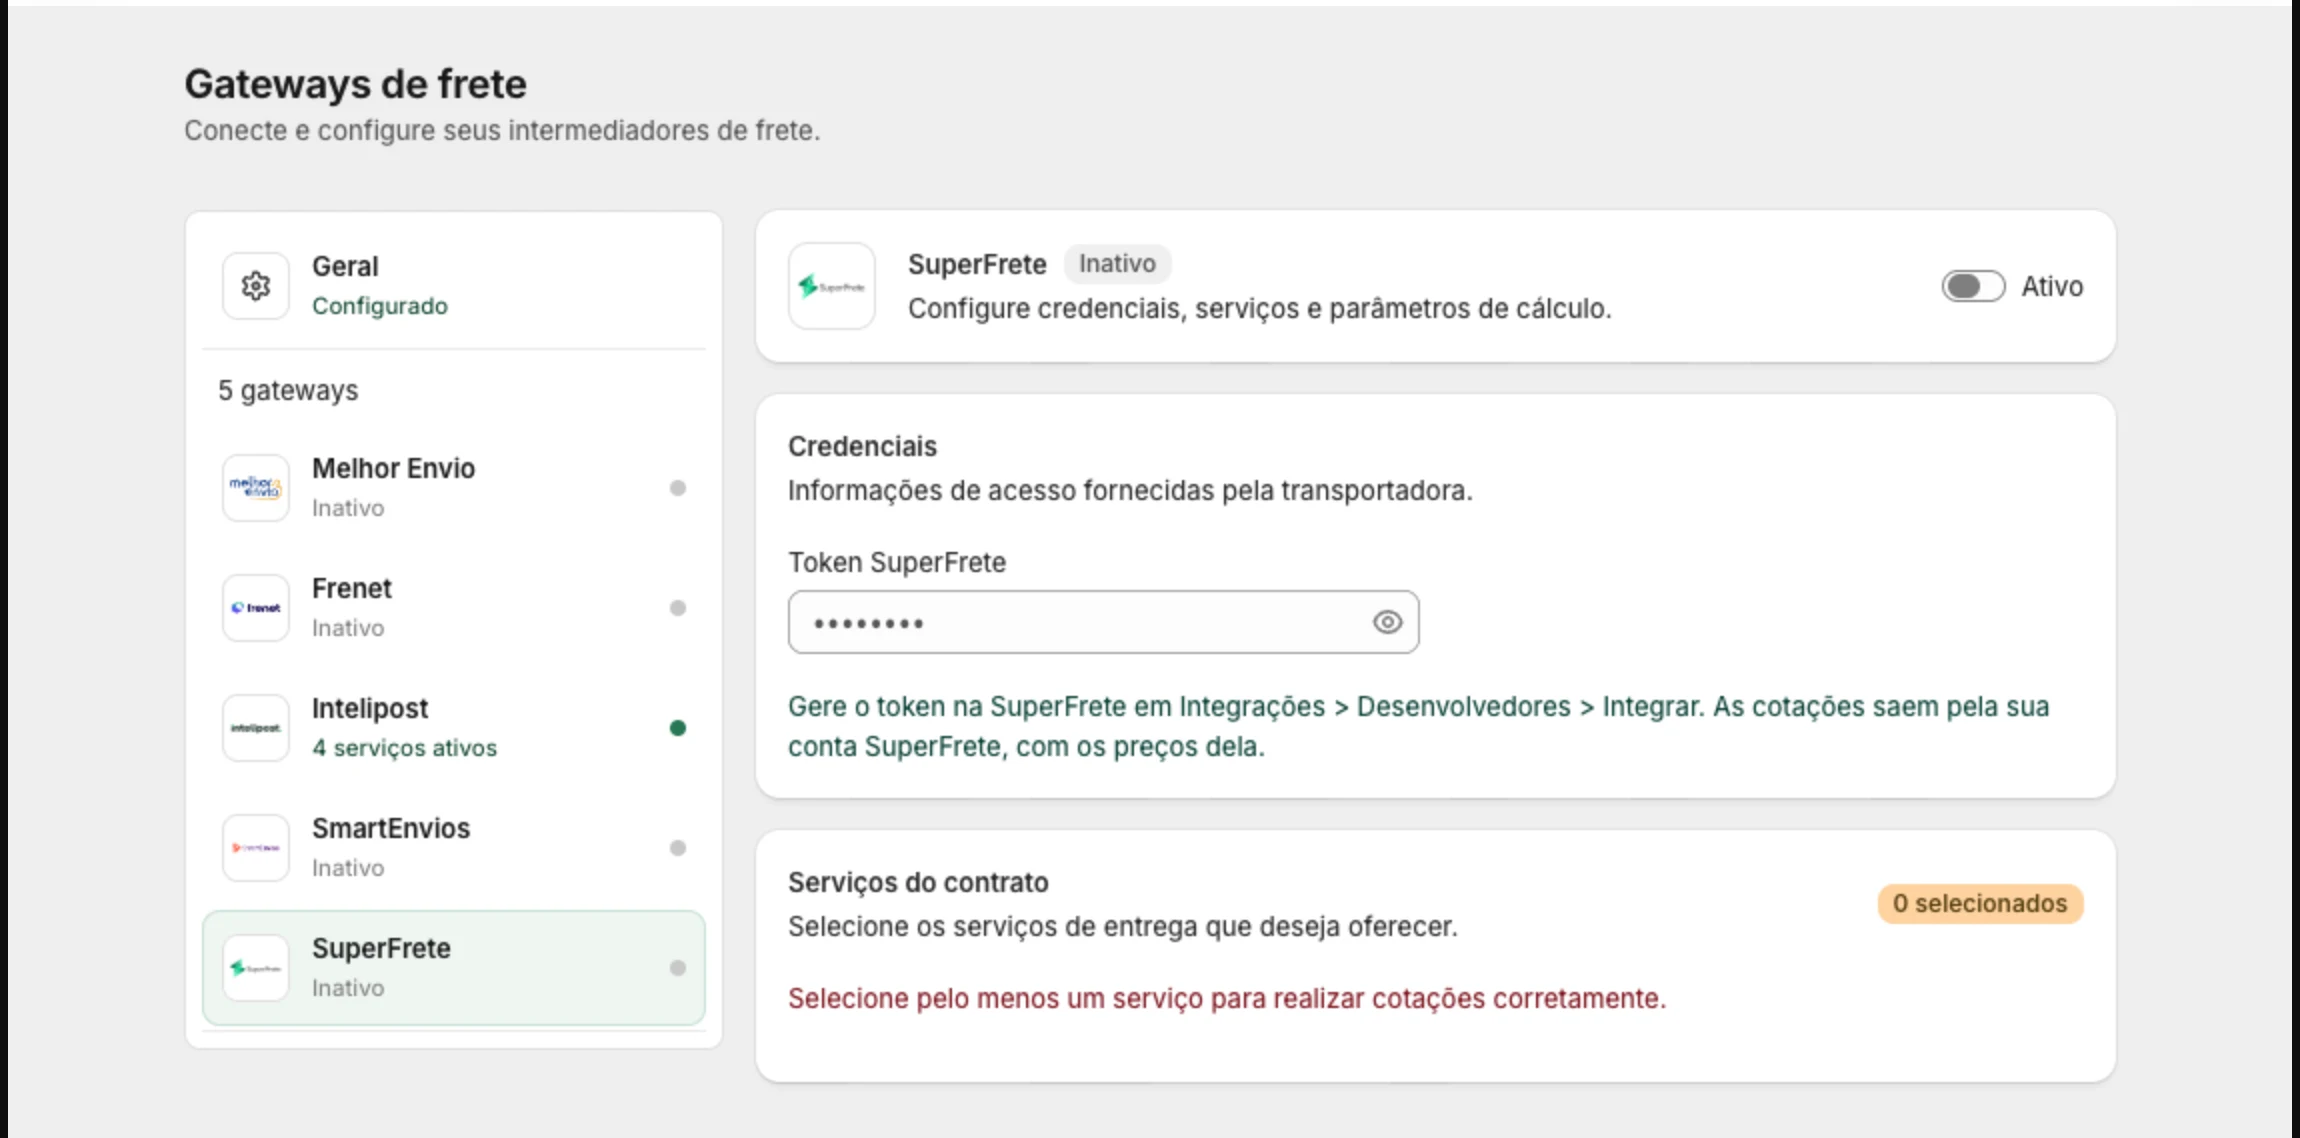Open the SmartEnvios gateway settings

(x=454, y=848)
